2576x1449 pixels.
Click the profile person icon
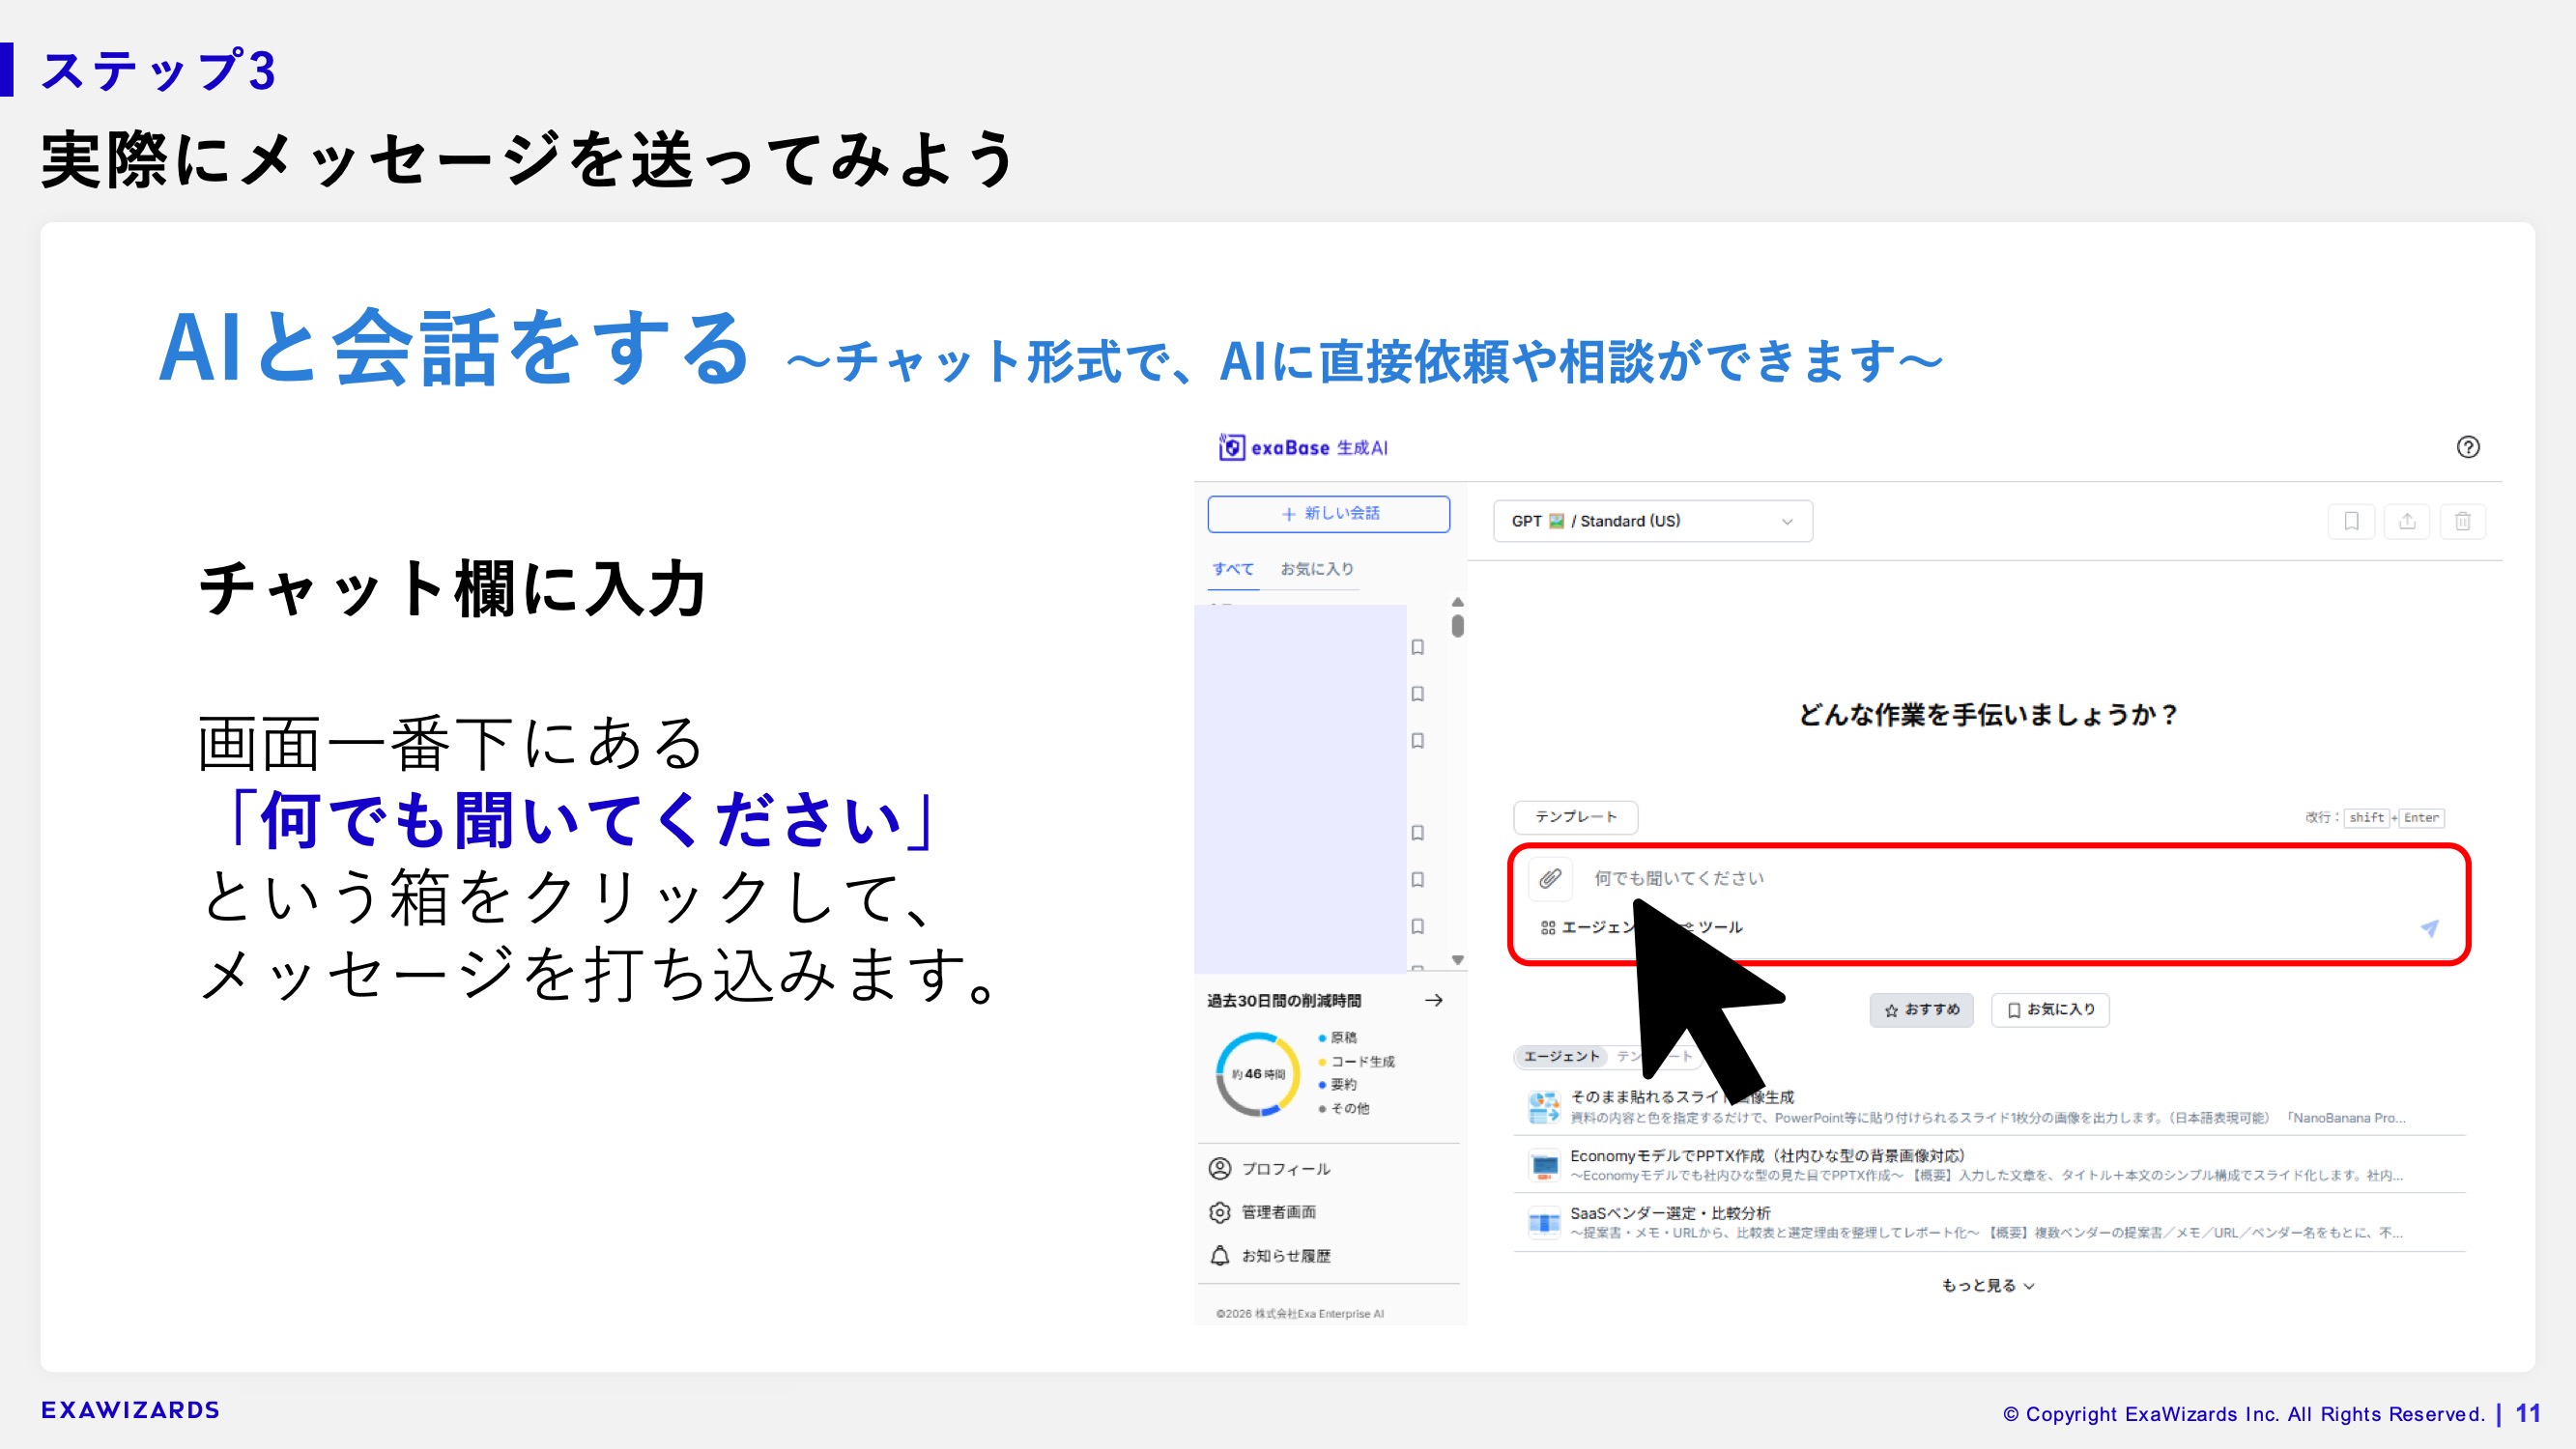[x=1219, y=1168]
